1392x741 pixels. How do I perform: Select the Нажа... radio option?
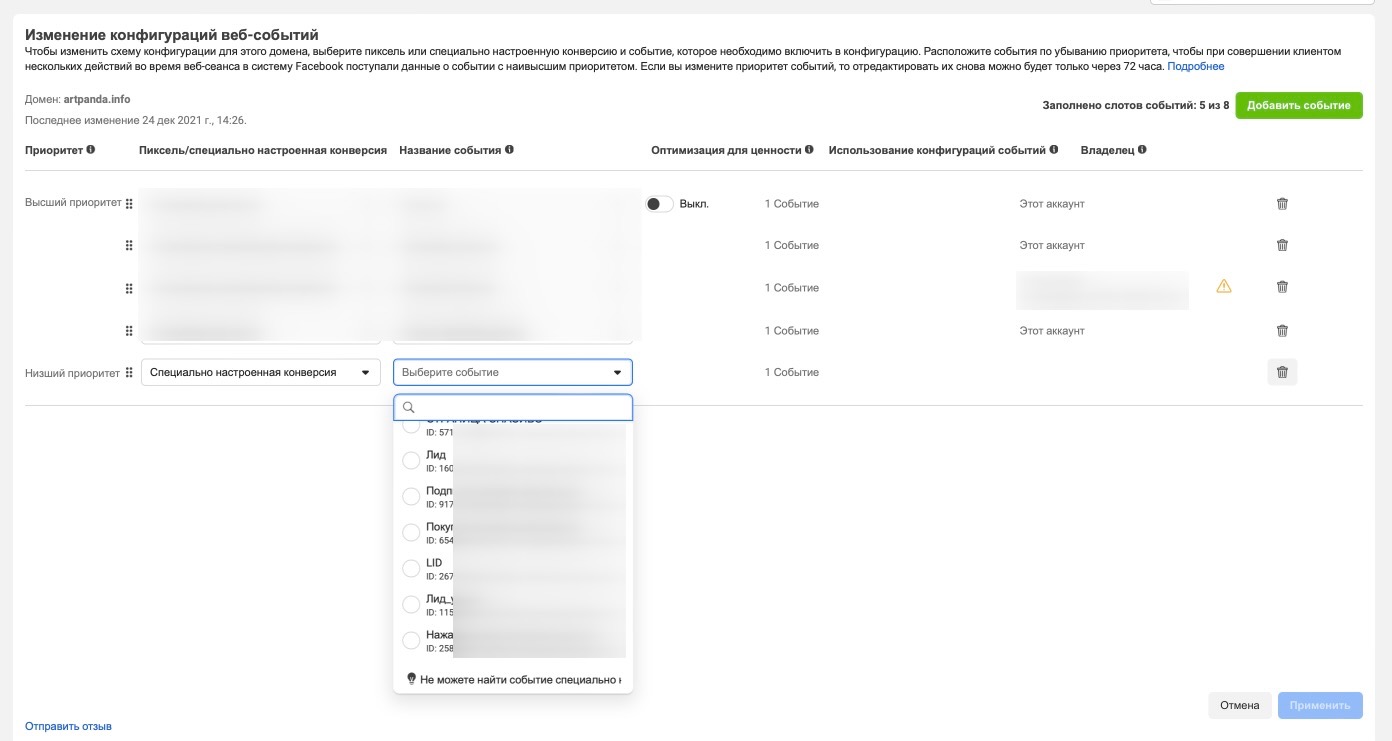tap(411, 640)
